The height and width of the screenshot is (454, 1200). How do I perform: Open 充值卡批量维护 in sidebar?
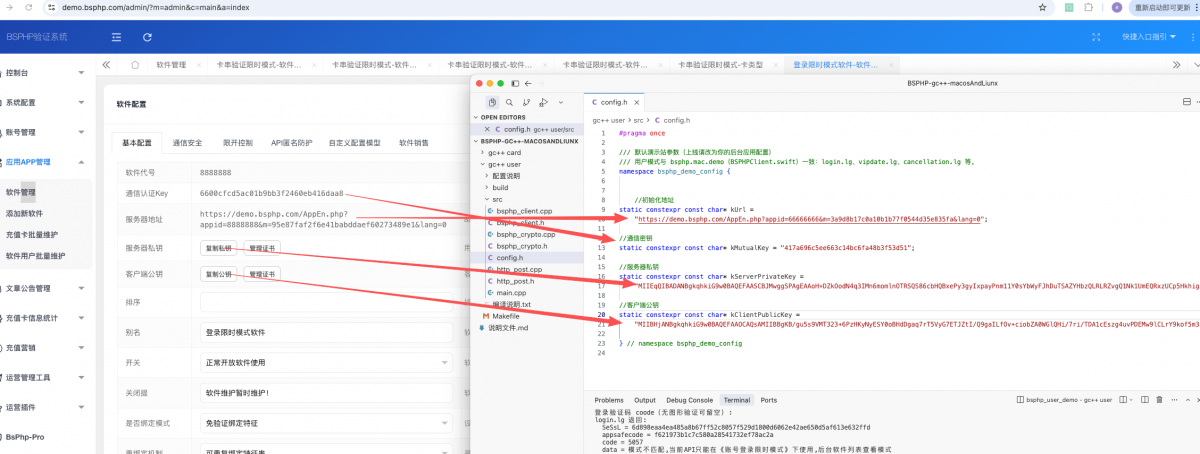point(30,234)
